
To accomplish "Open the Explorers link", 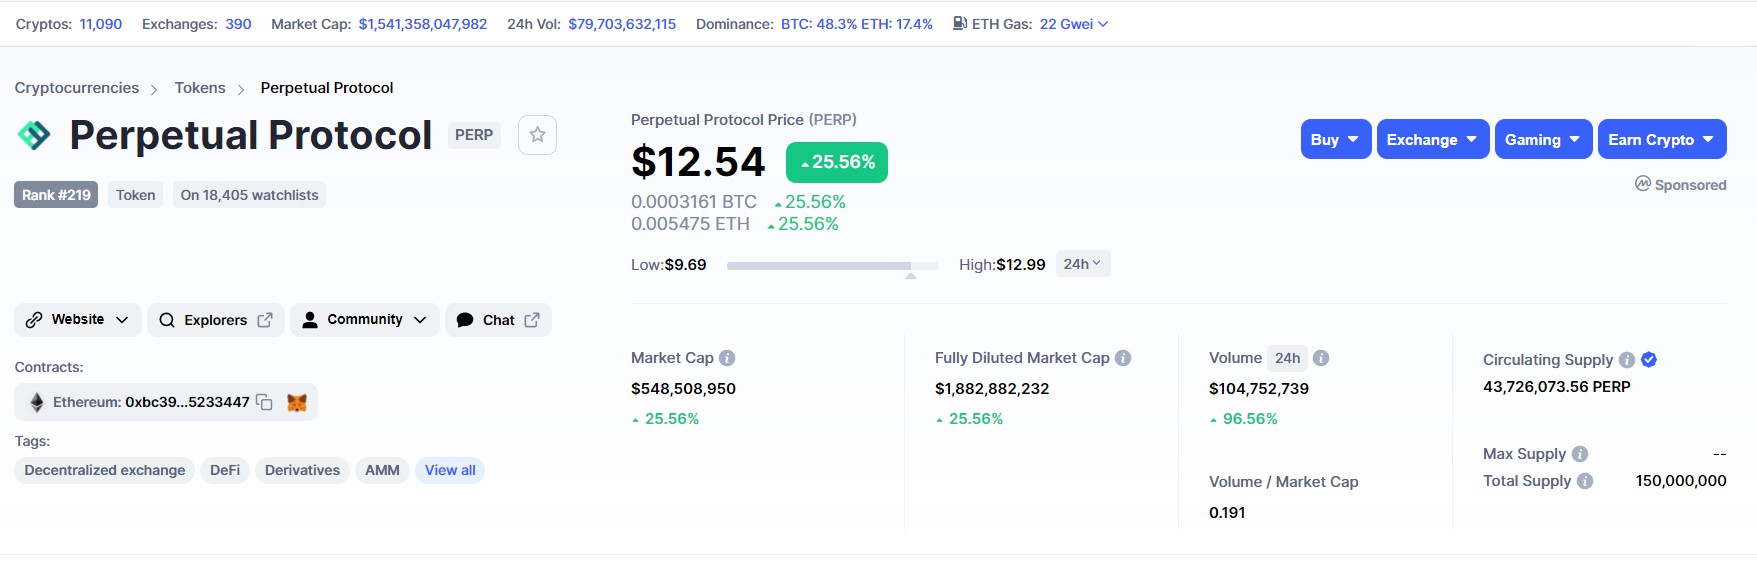I will 216,320.
